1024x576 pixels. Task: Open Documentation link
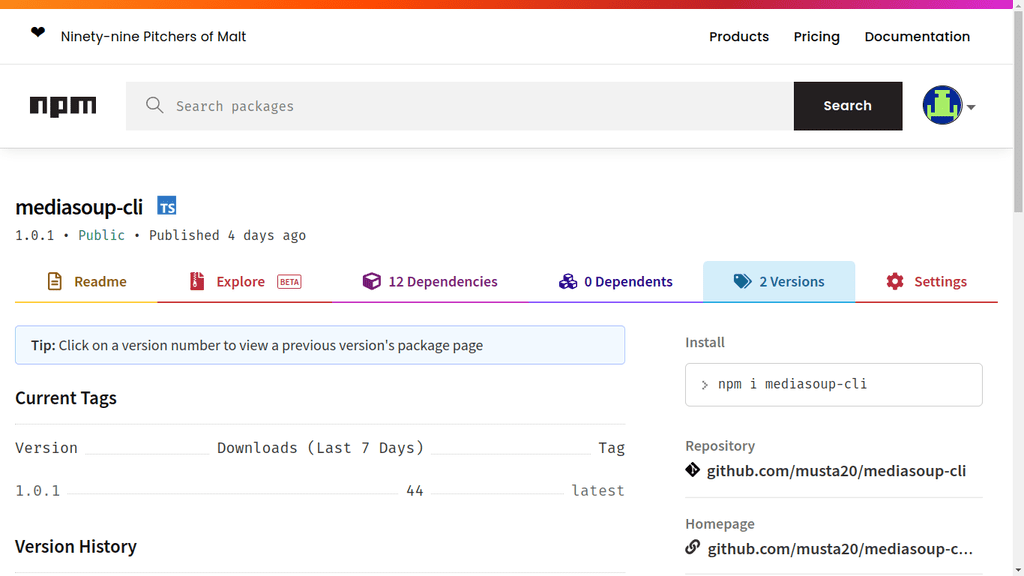click(x=917, y=37)
